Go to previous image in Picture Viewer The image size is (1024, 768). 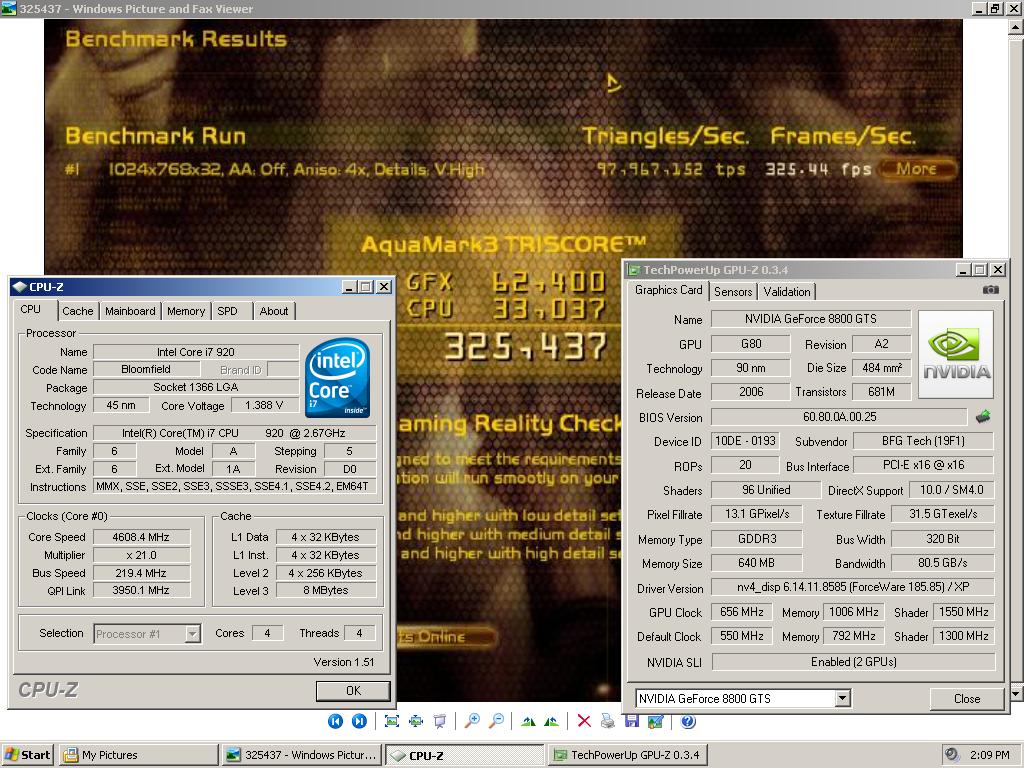tap(335, 721)
